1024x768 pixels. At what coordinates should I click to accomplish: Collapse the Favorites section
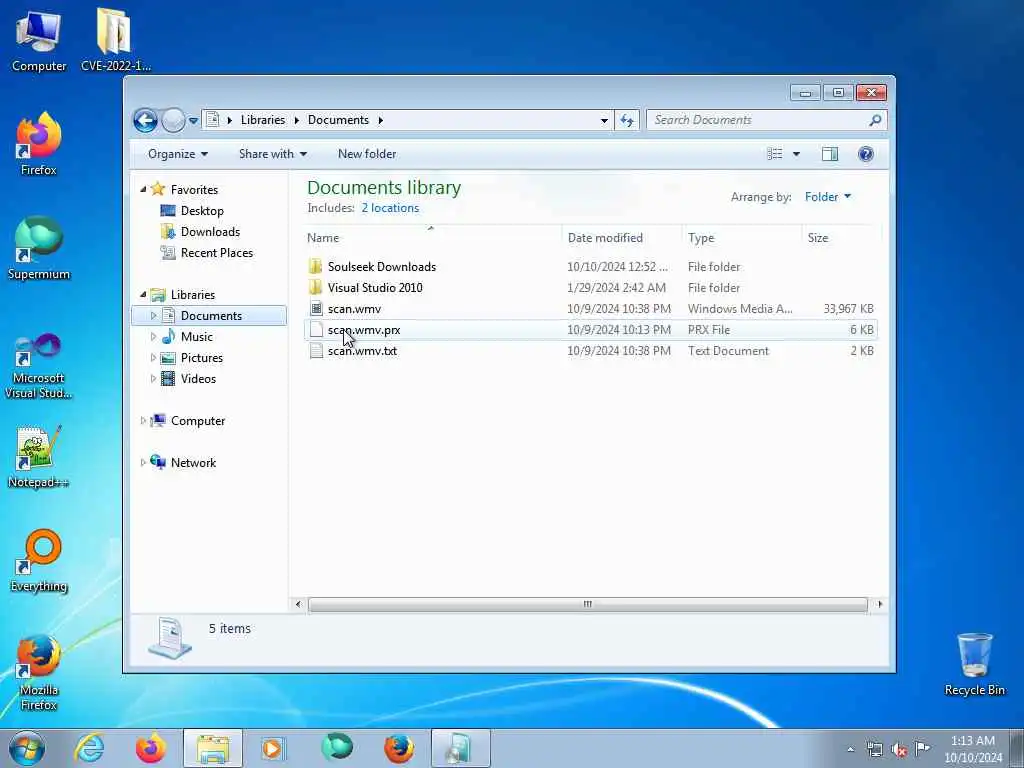pyautogui.click(x=143, y=189)
